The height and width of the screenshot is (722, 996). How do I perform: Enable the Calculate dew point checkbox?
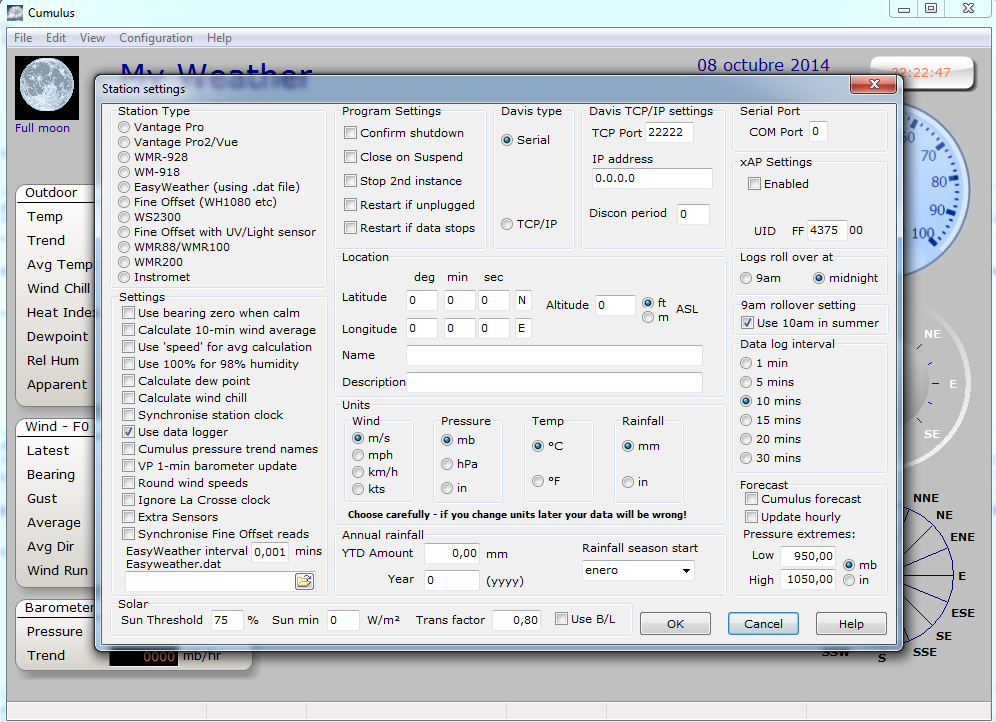128,381
